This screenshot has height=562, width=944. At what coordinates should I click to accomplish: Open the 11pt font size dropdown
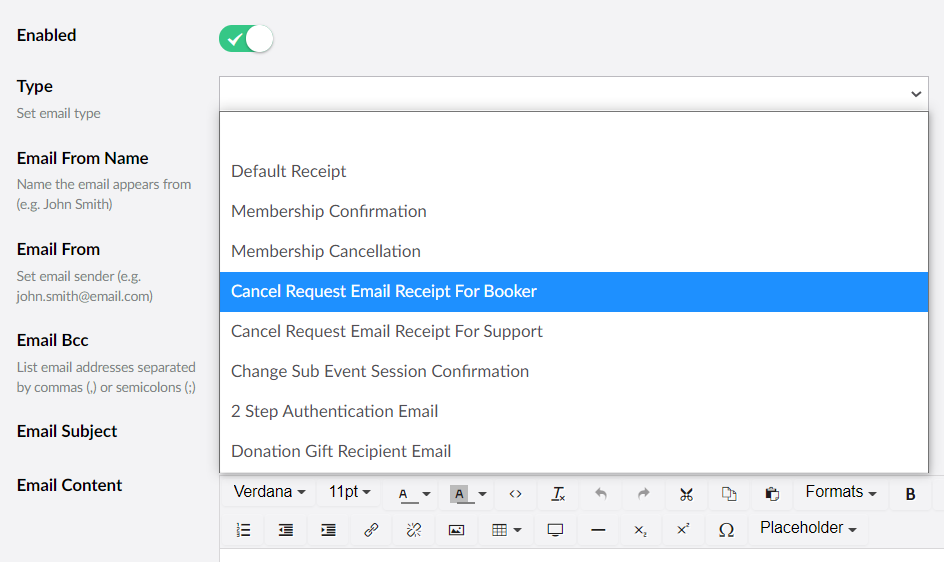click(349, 492)
